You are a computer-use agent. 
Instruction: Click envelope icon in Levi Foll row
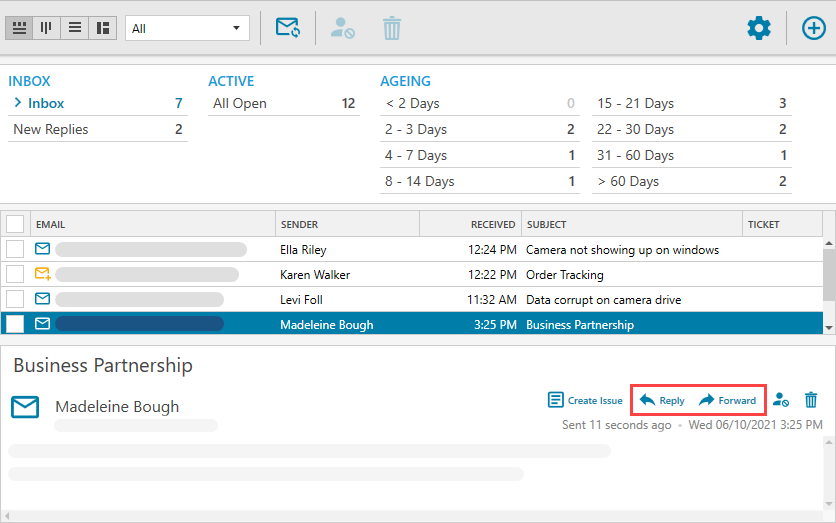[42, 299]
